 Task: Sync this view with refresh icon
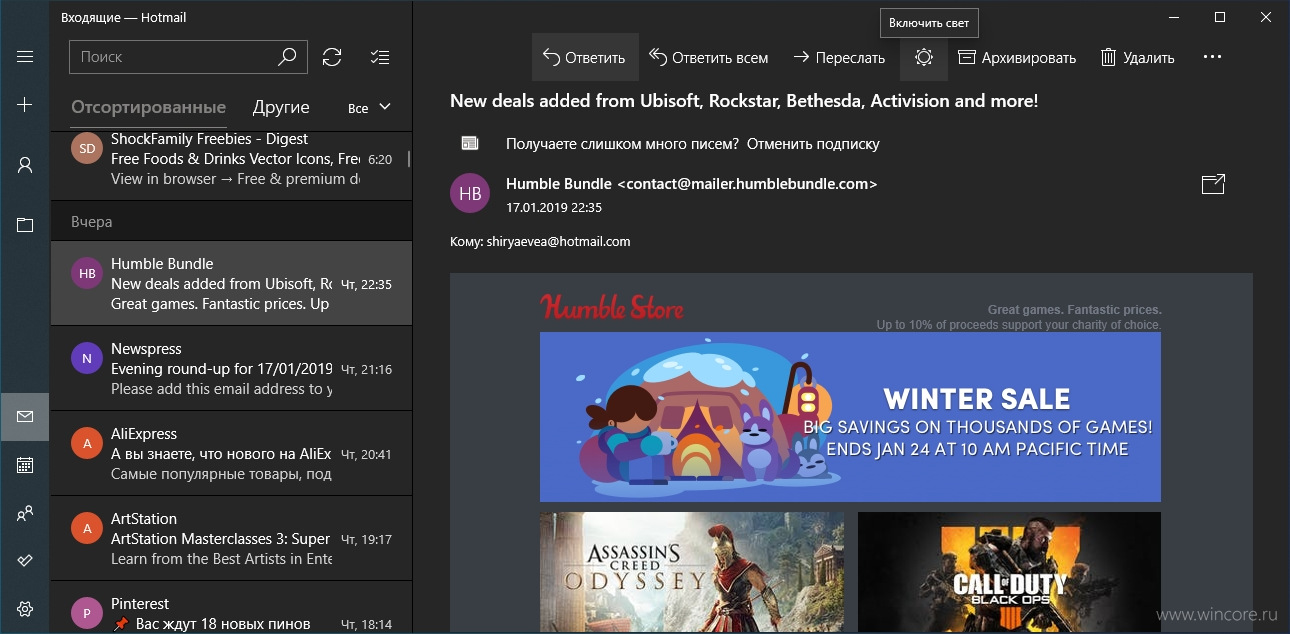coord(332,57)
